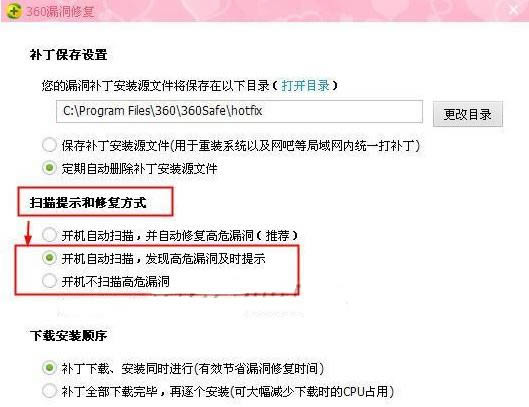529x407 pixels.
Task: Select 保存补丁安装源文件 radio option
Action: [49, 145]
